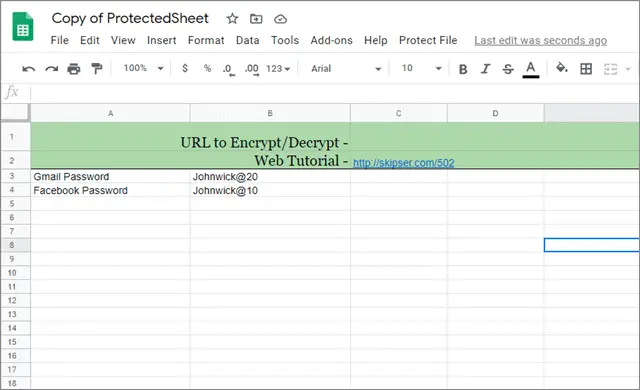Open the font size 10 dropdown

coord(421,68)
